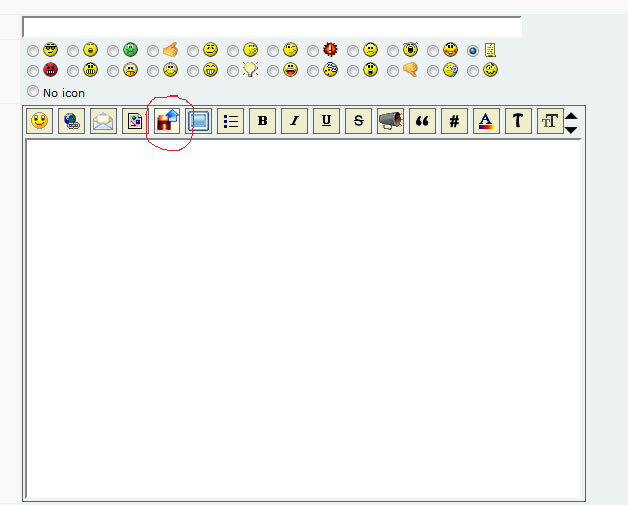This screenshot has height=505, width=628.
Task: Insert an email link with the envelope icon
Action: (x=103, y=121)
